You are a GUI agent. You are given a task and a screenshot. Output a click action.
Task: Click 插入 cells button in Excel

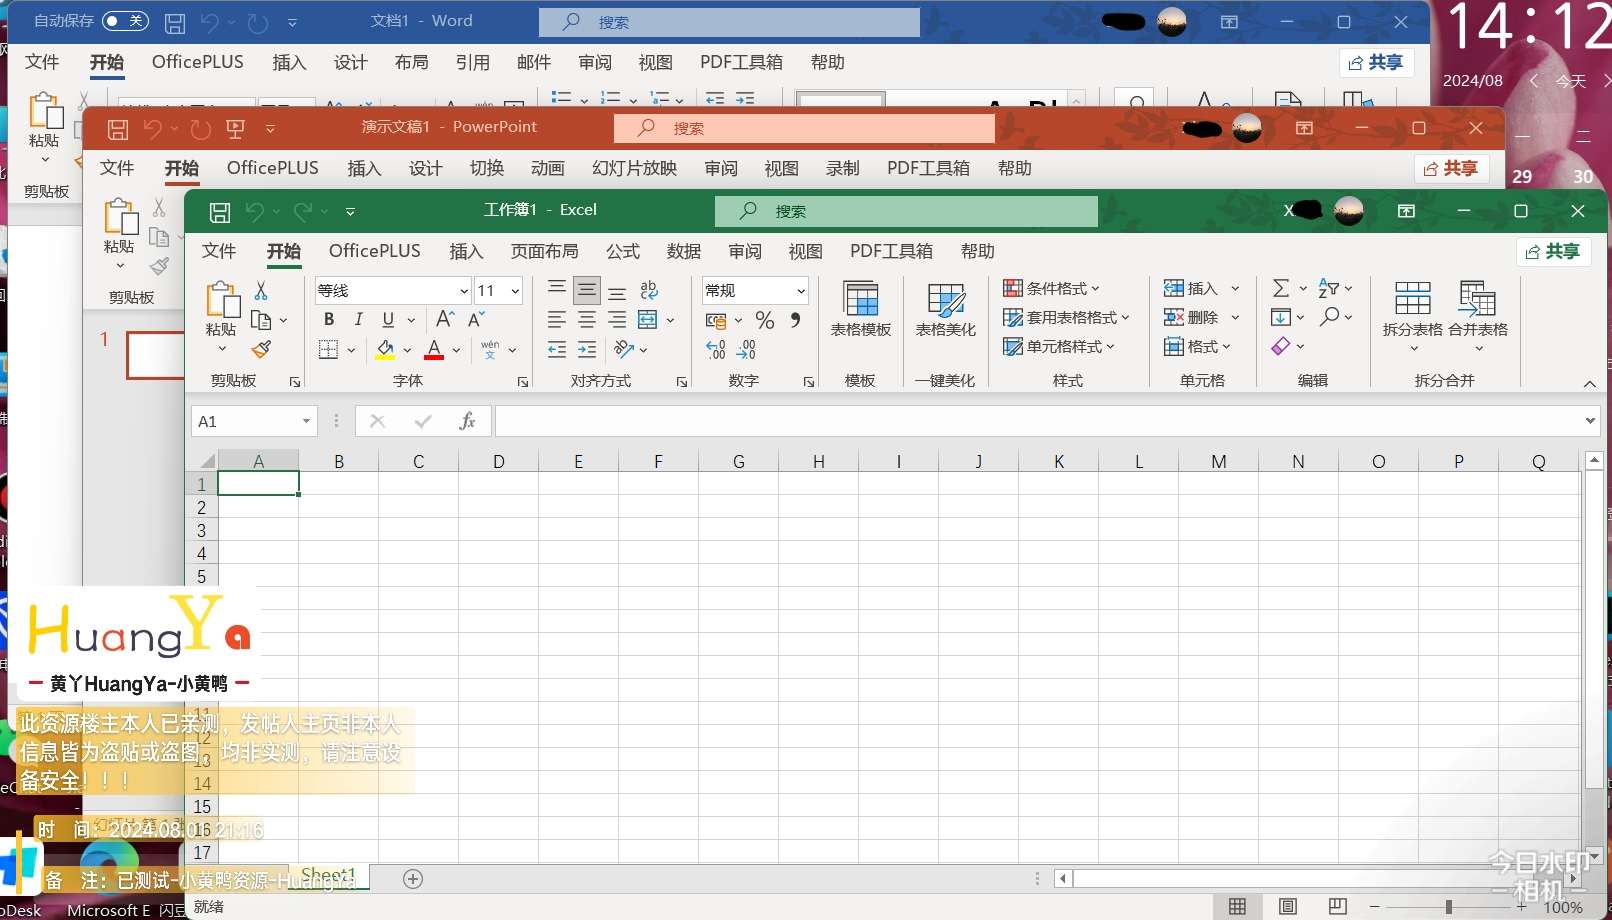pyautogui.click(x=1191, y=288)
